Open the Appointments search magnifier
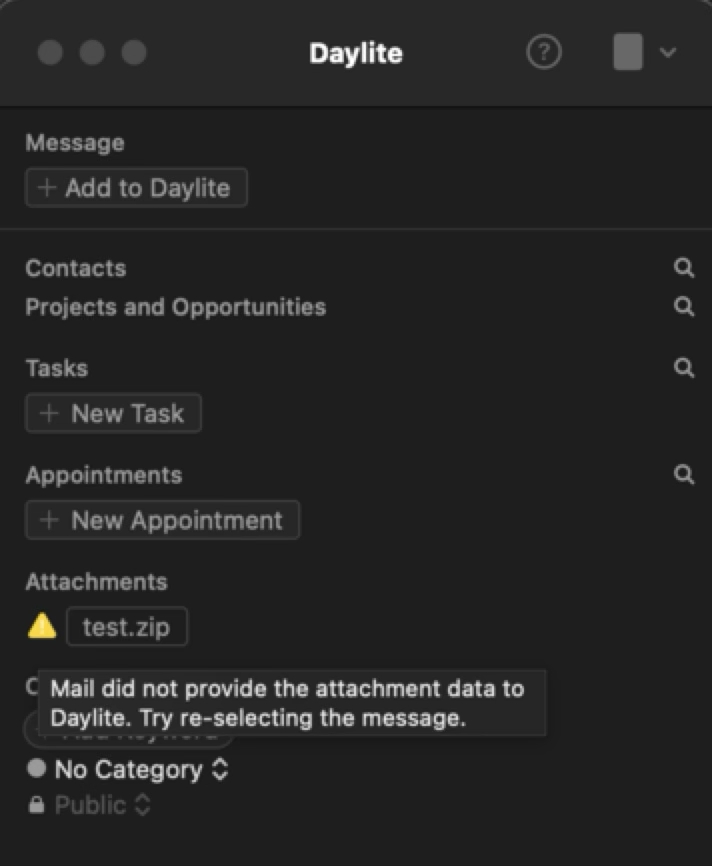 tap(684, 474)
